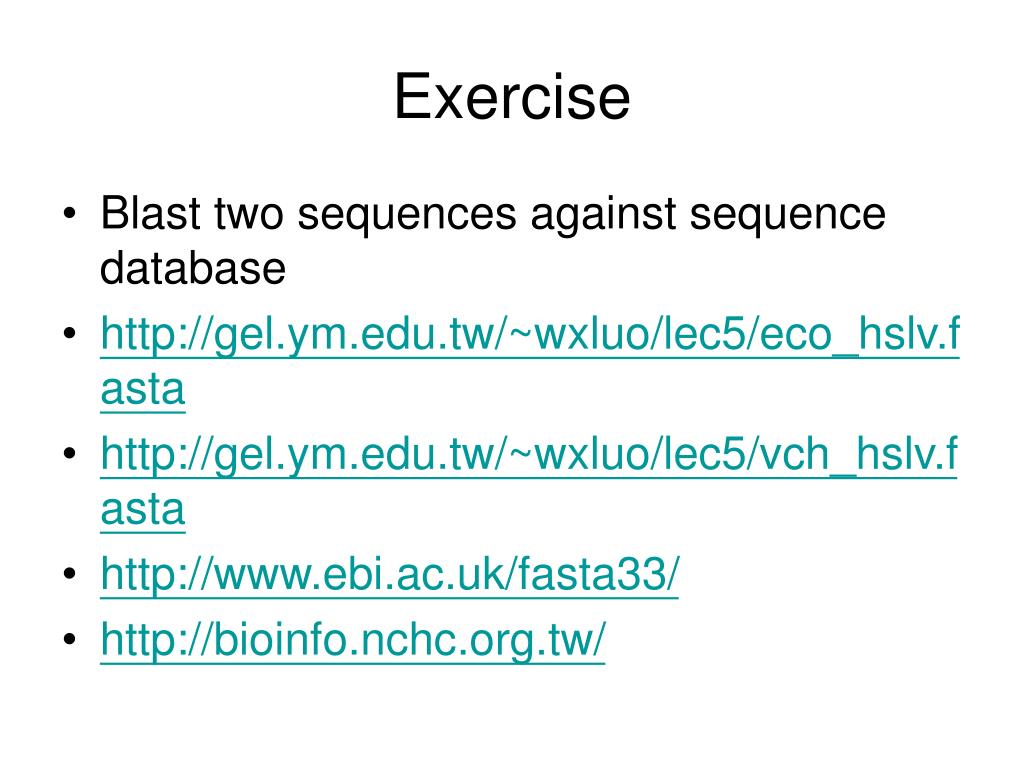Select the "Exercise" slide title

coord(512,97)
